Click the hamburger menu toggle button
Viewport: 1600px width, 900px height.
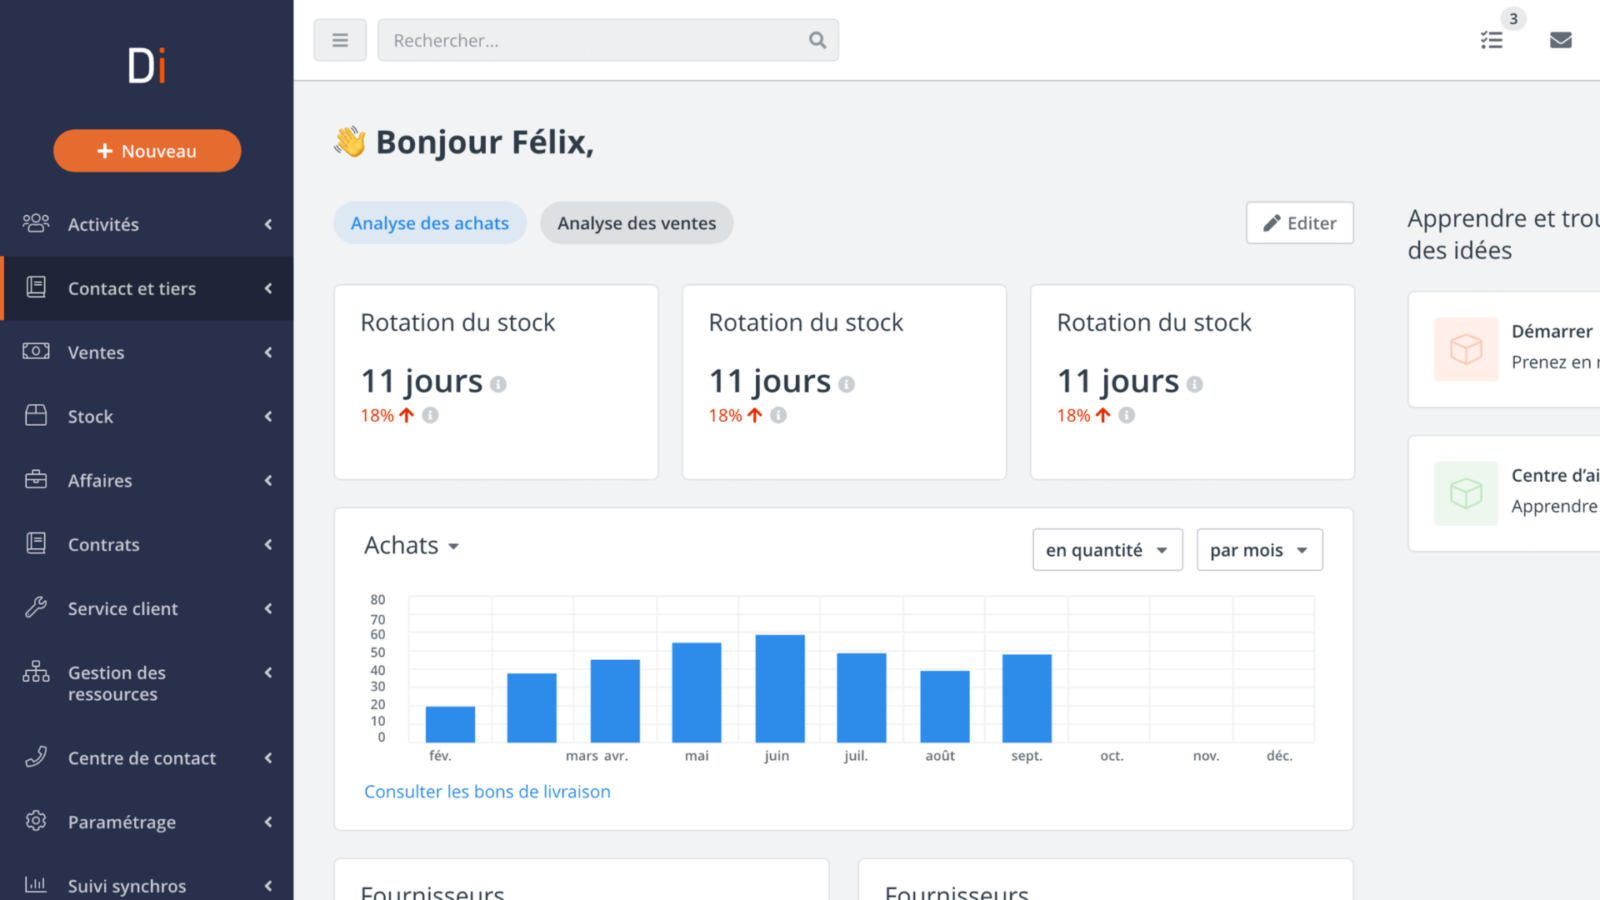[340, 40]
